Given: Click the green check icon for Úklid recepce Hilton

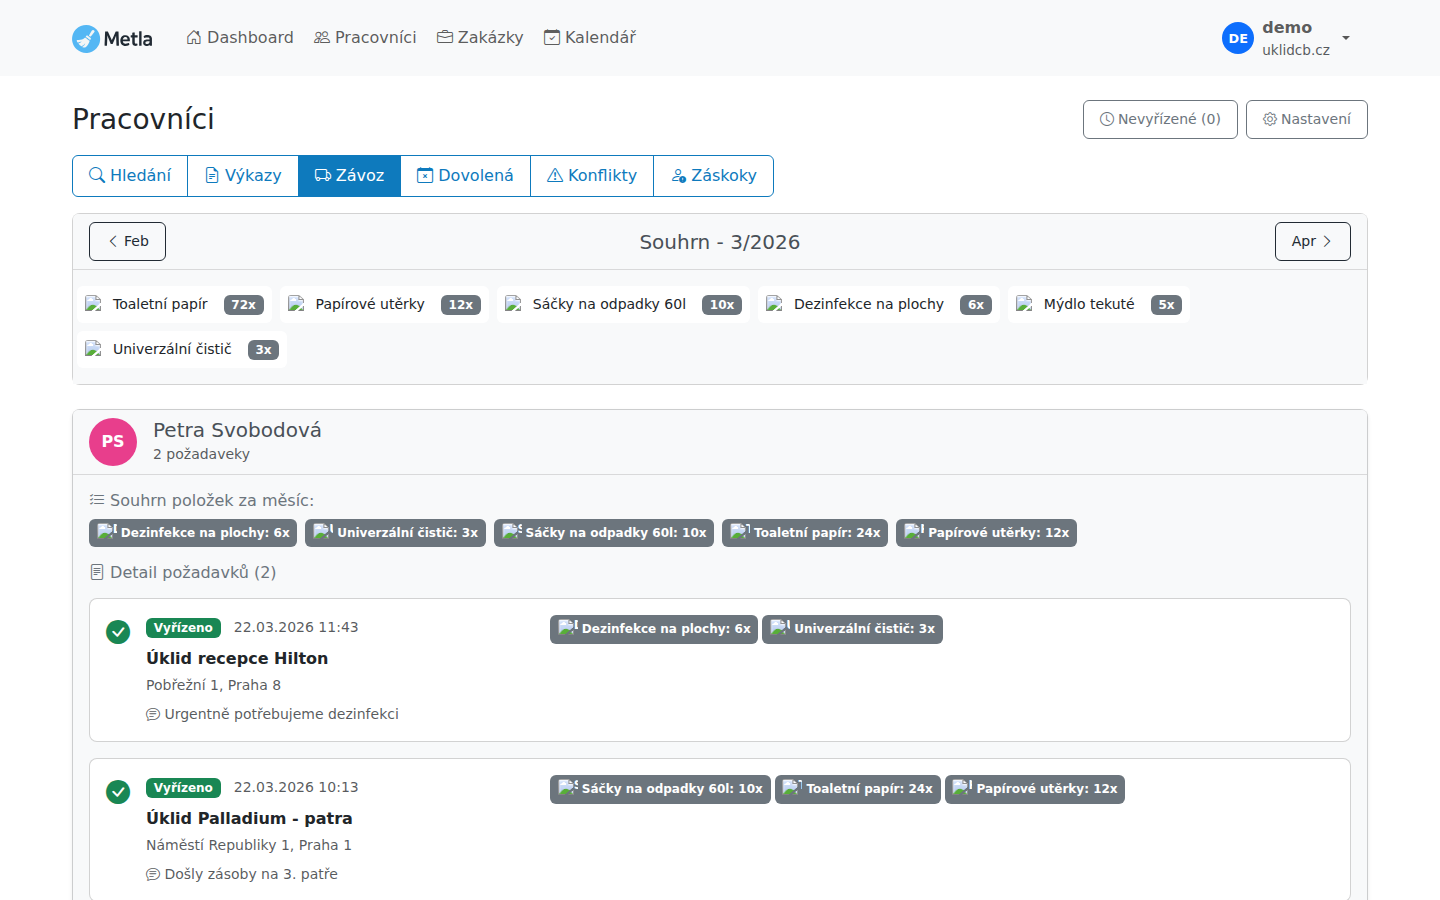Looking at the screenshot, I should [x=118, y=632].
